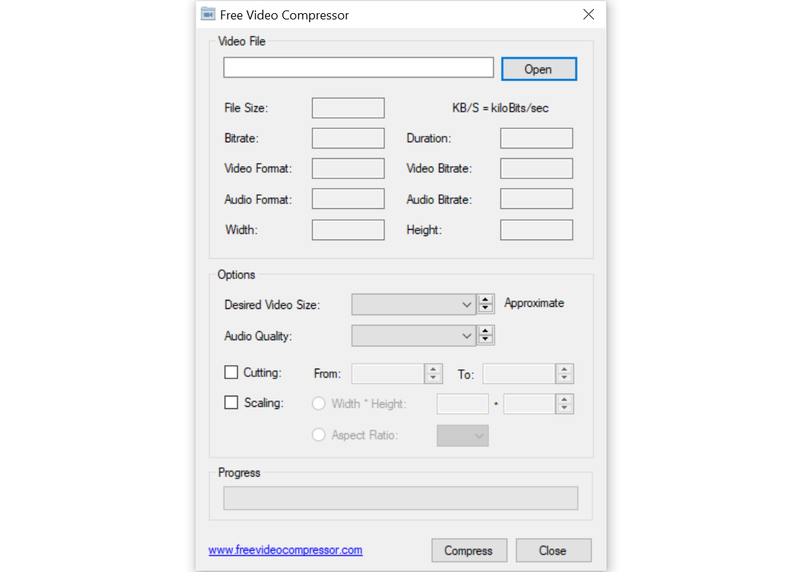The width and height of the screenshot is (800, 572).
Task: Click the 'Audio Quality:' label
Action: click(258, 336)
